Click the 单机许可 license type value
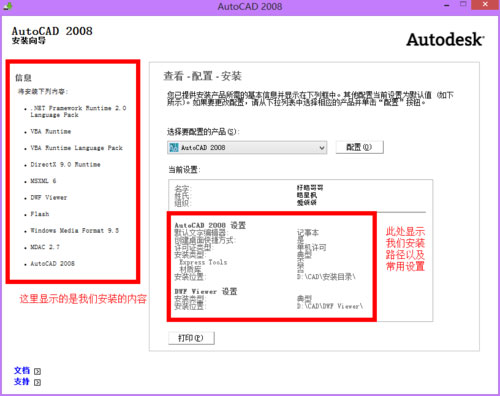 (x=312, y=247)
